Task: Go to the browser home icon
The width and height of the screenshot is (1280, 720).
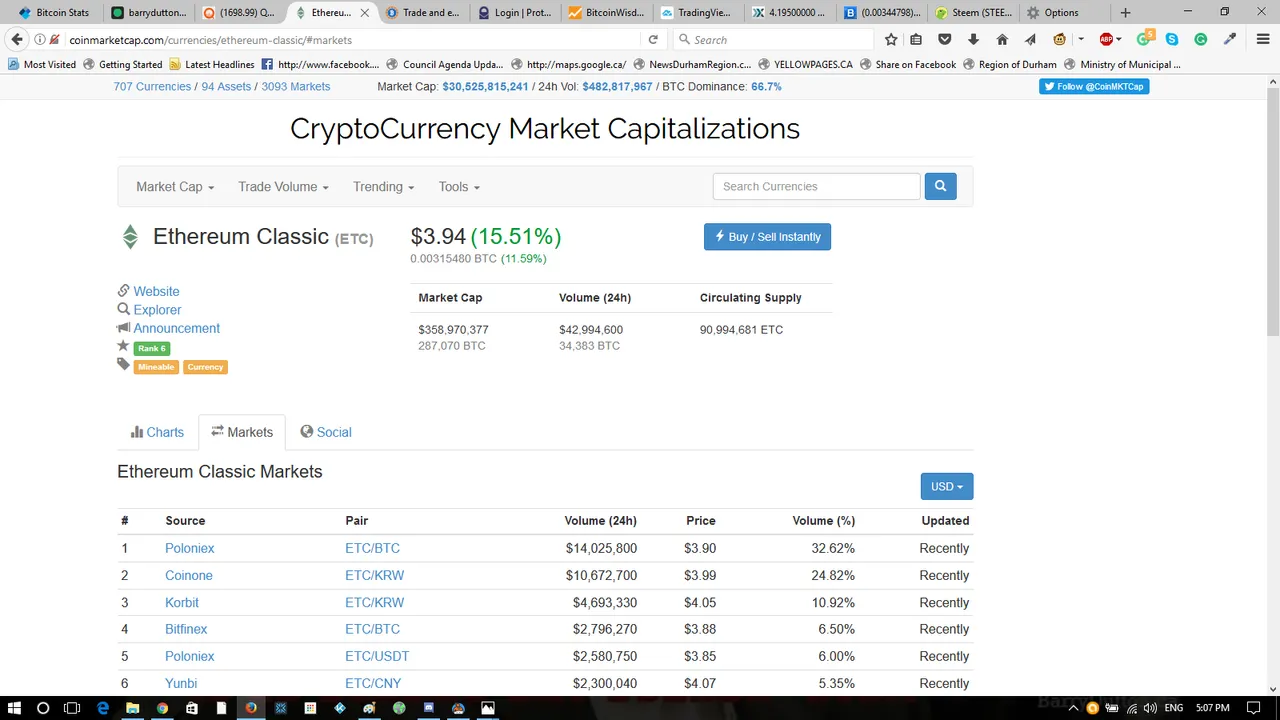Action: [1002, 40]
